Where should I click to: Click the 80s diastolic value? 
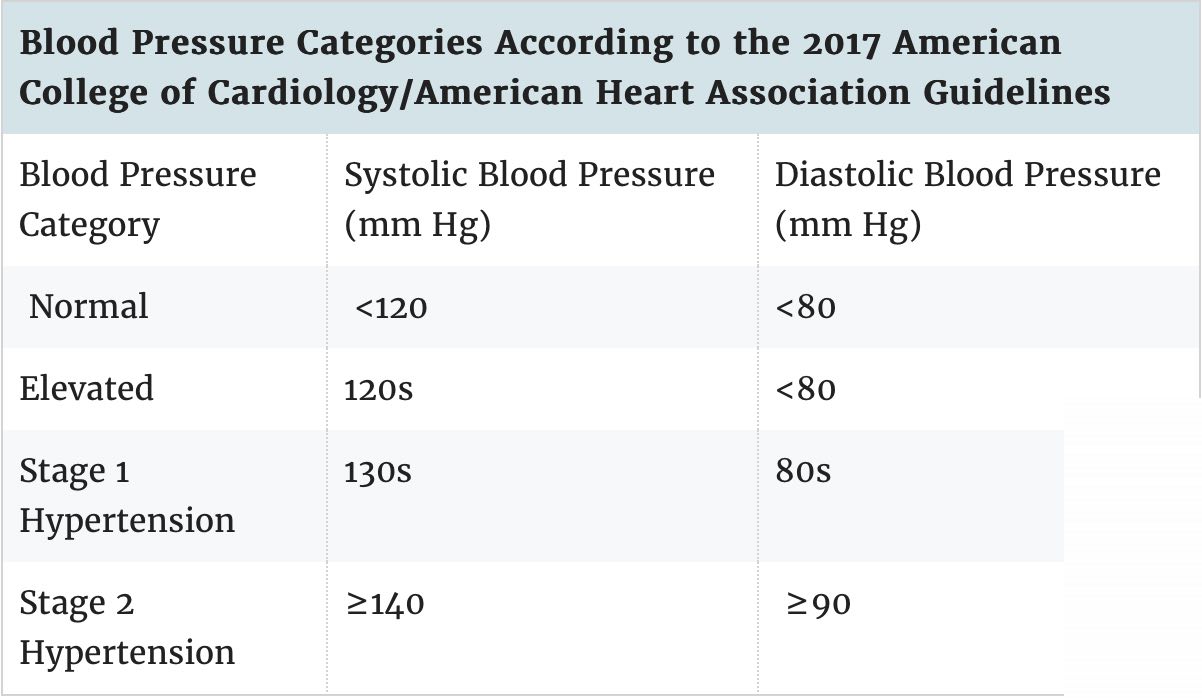click(803, 471)
